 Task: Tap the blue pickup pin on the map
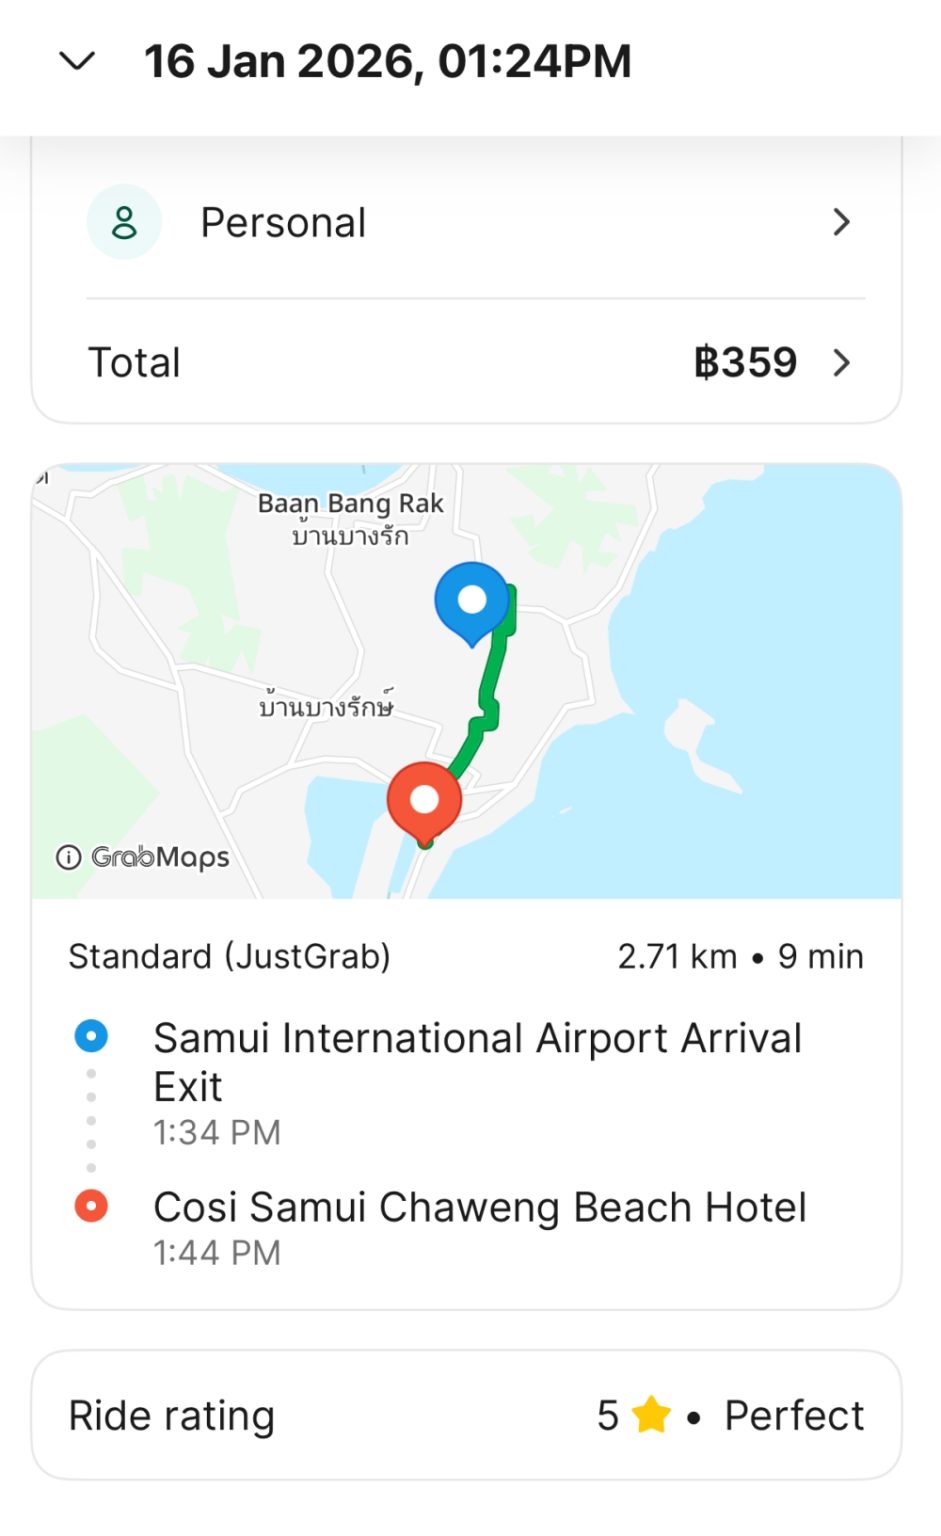coord(472,601)
